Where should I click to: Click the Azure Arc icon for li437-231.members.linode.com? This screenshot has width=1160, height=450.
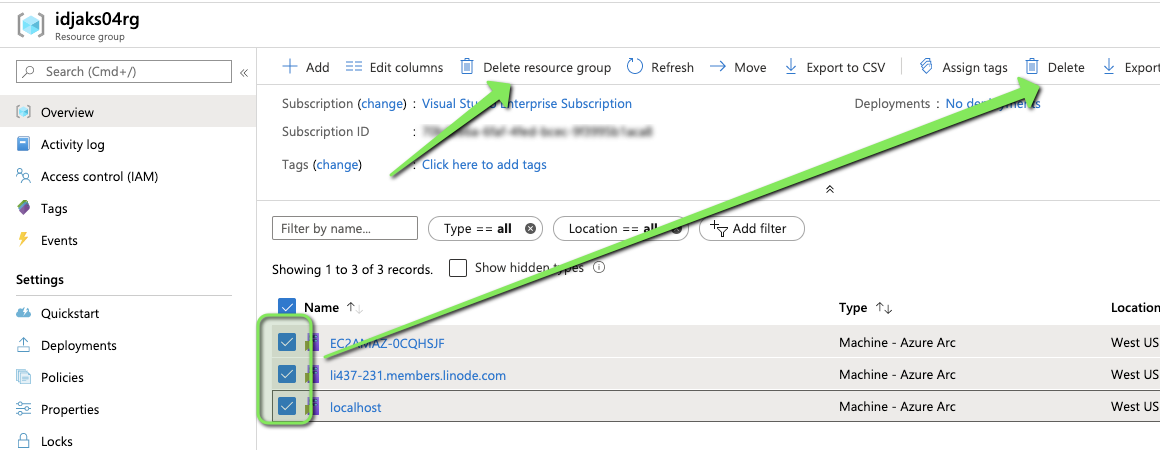tap(312, 375)
